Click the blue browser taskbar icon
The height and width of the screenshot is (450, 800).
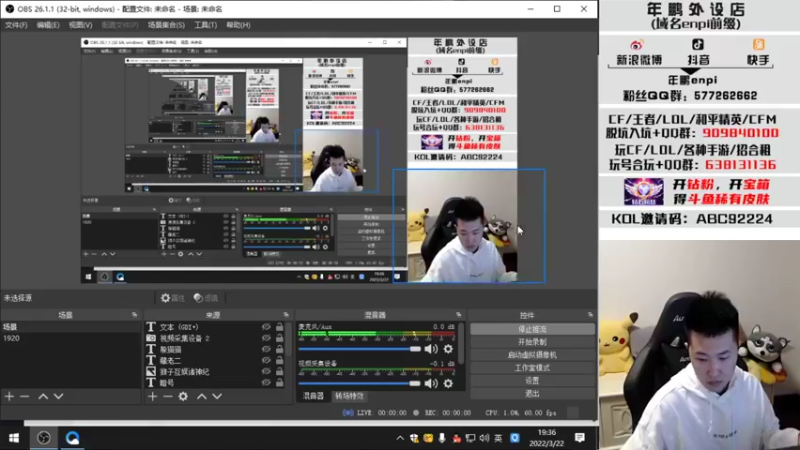[x=72, y=438]
